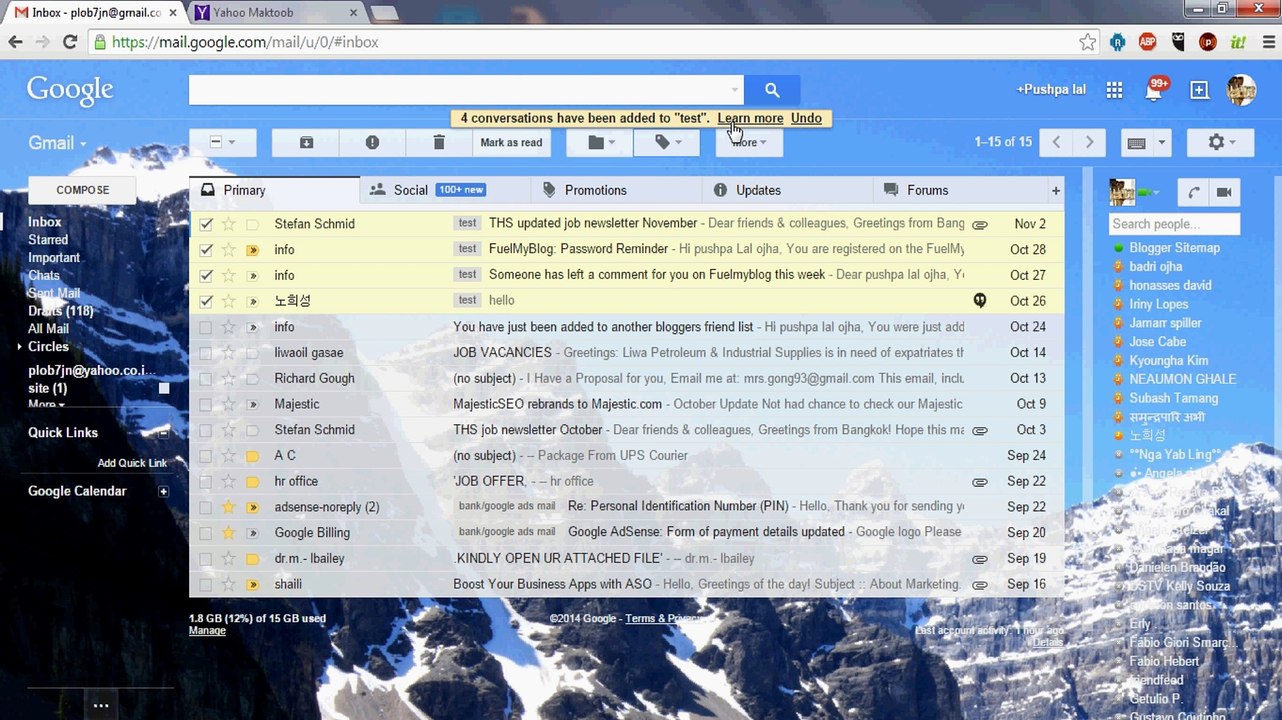Image resolution: width=1282 pixels, height=720 pixels.
Task: Open gadgets ellipsis at sidebar bottom
Action: pos(100,705)
